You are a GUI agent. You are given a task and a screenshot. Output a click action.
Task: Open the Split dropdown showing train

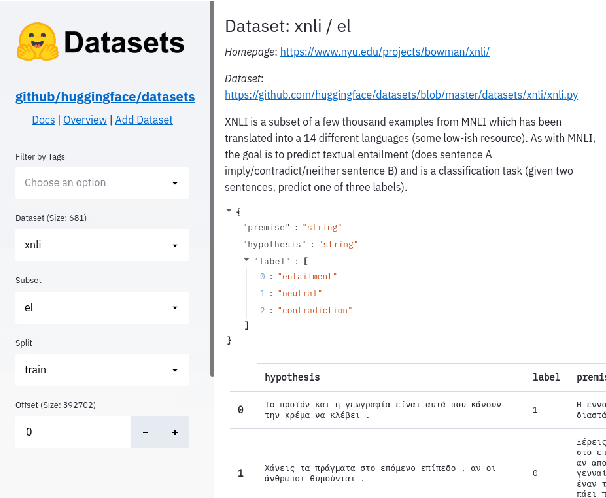coord(101,369)
